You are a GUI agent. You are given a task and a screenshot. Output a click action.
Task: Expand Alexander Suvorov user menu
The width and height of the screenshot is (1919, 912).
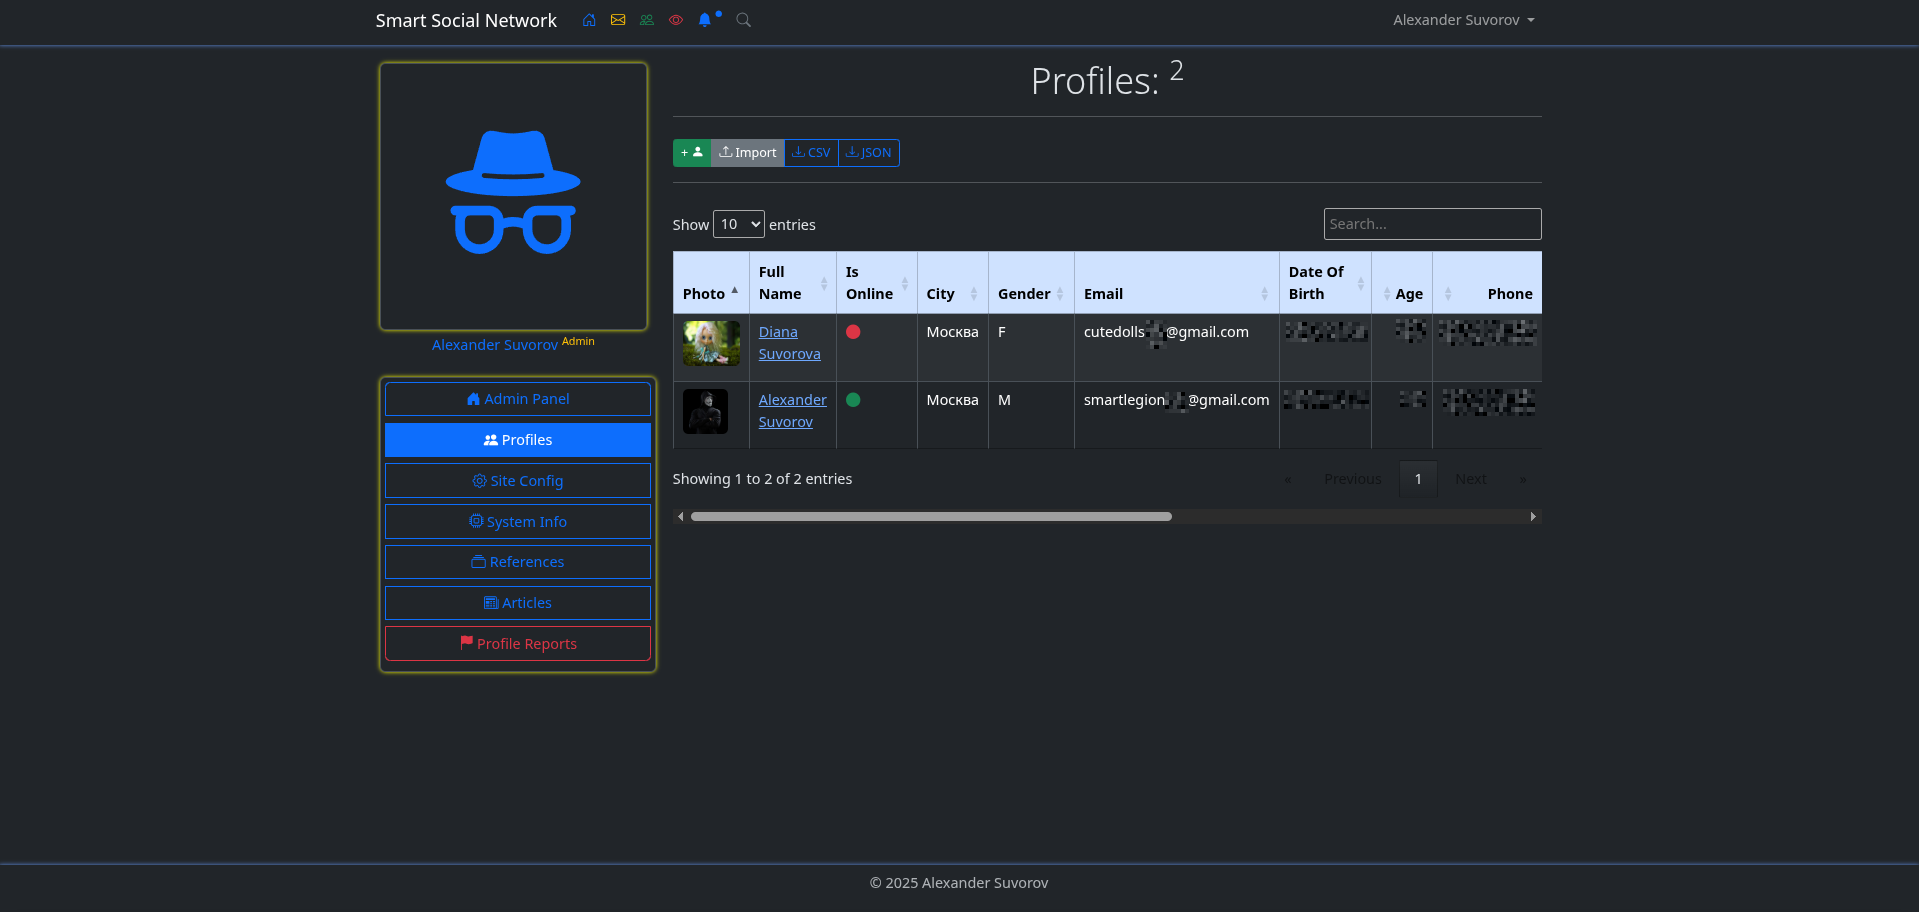[1463, 20]
